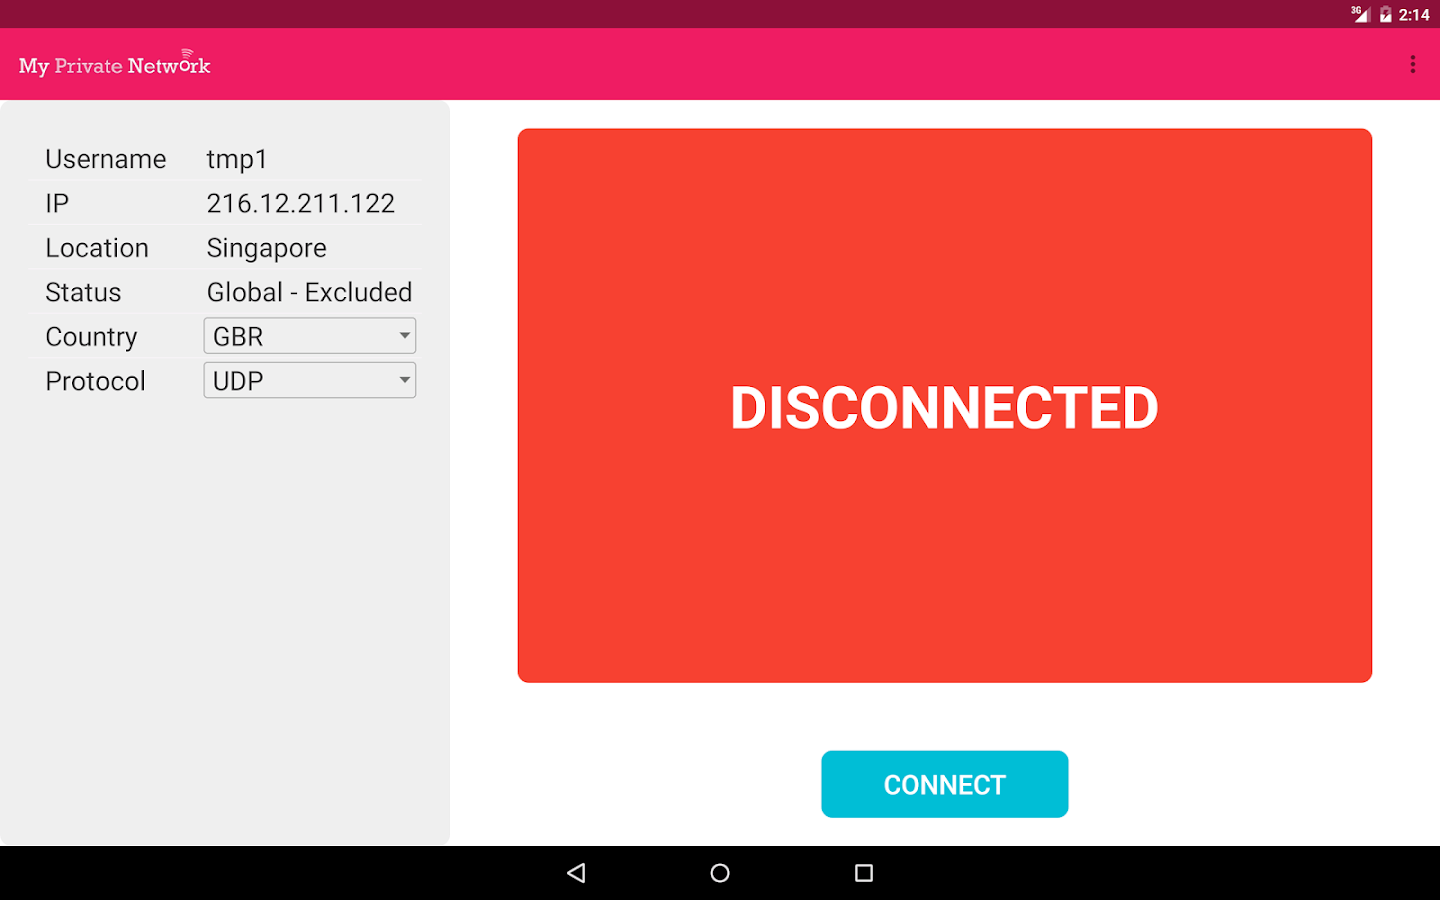Screen dimensions: 1440x900
Task: Select the IP address 216.12.211.122
Action: [300, 204]
